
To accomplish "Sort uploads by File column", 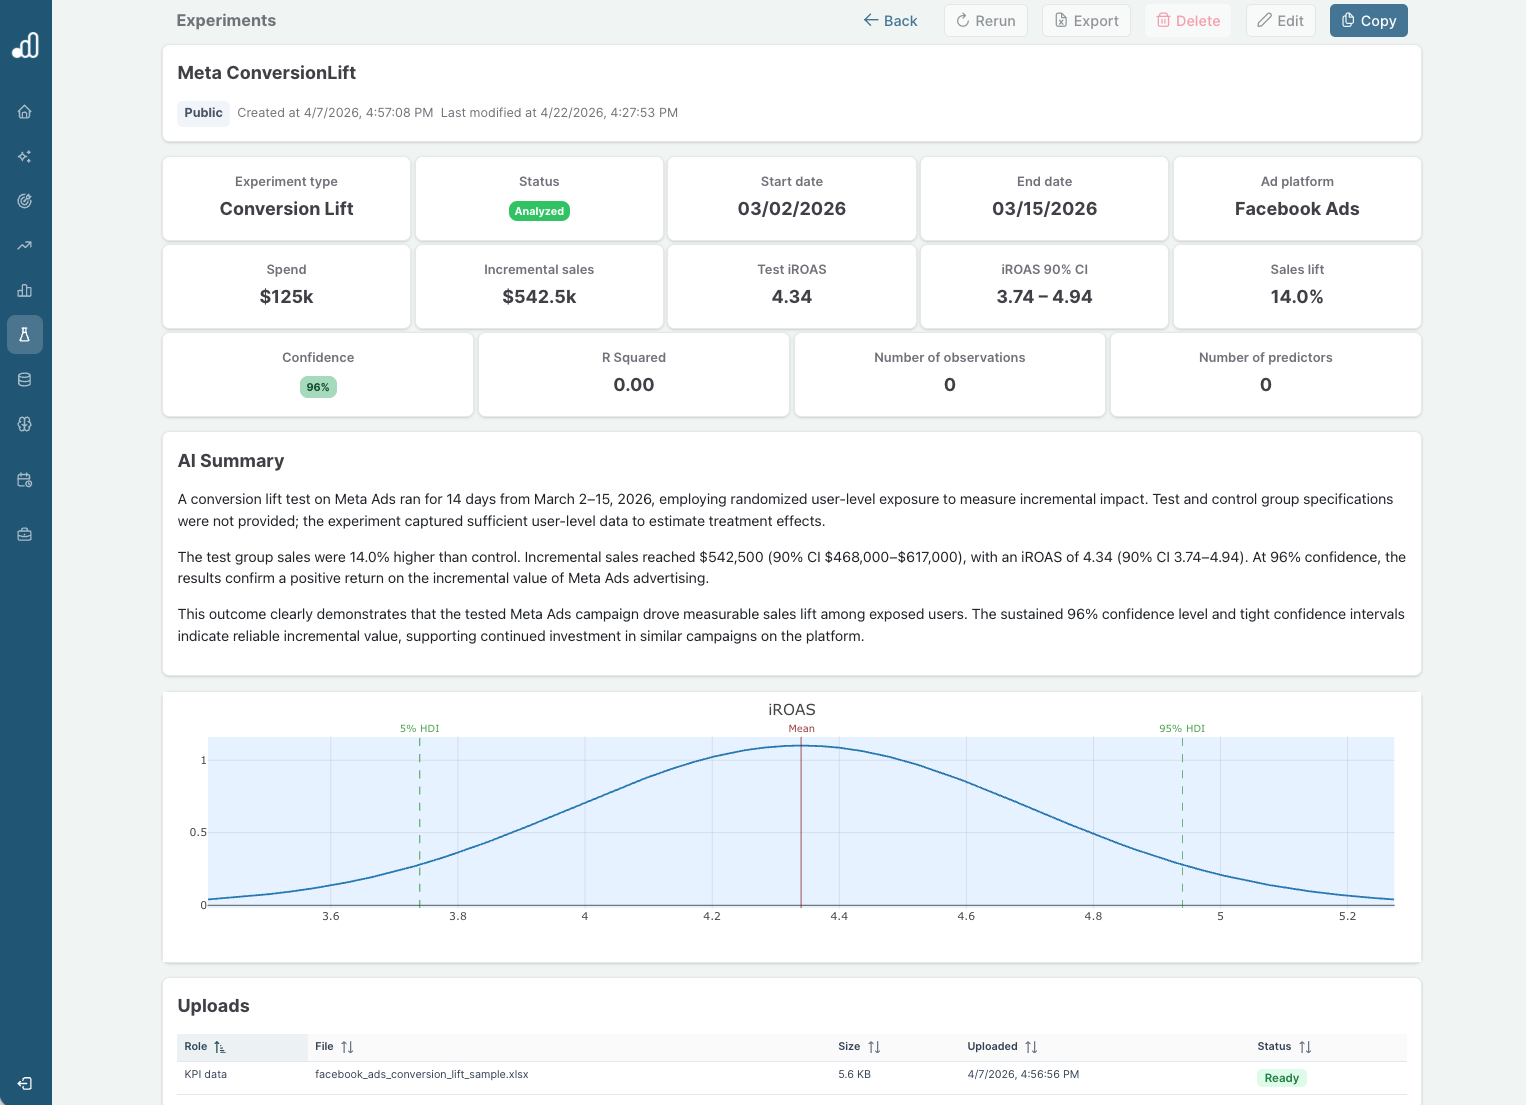I will 347,1047.
